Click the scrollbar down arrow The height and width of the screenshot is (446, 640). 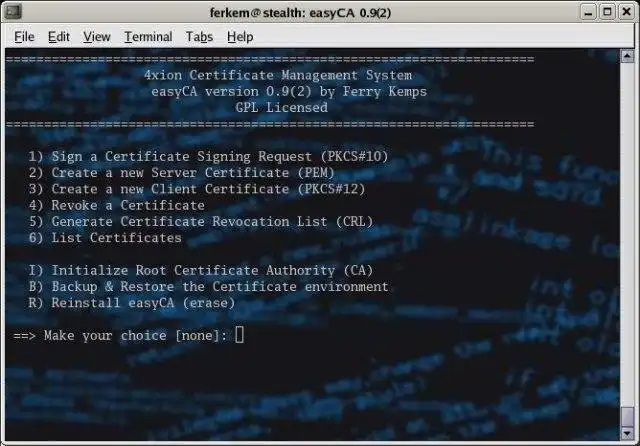tap(627, 433)
